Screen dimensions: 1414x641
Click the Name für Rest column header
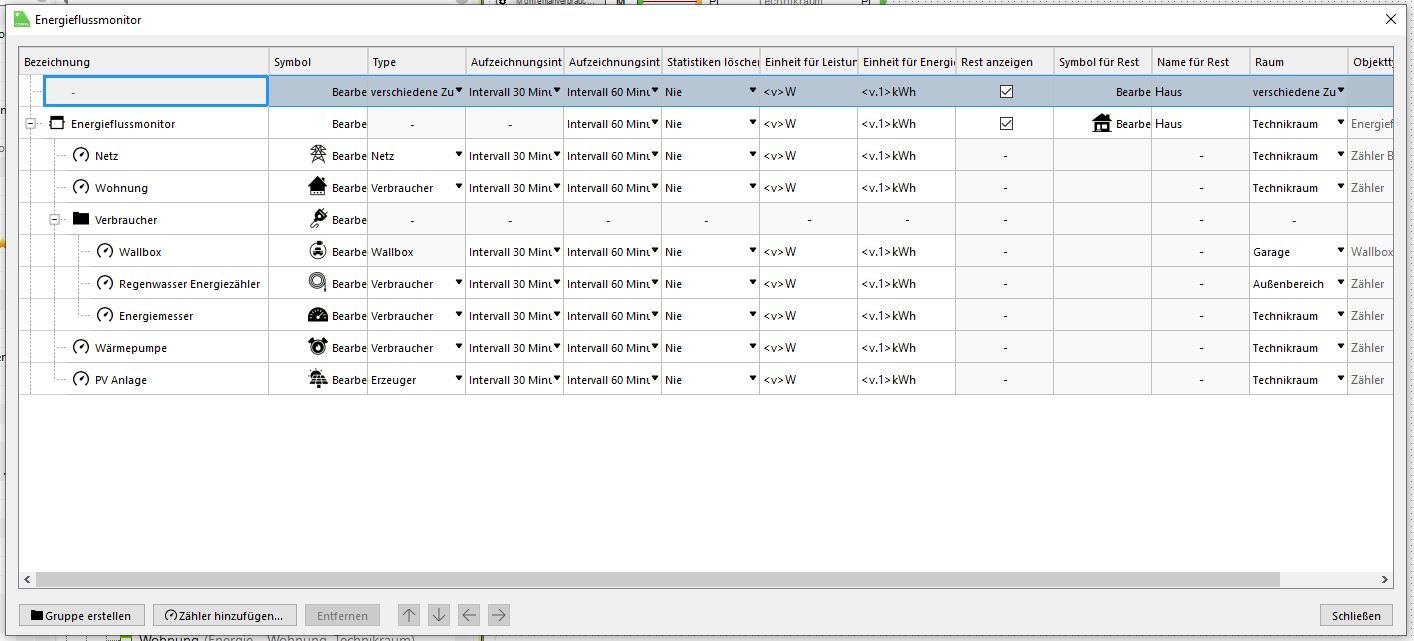coord(1200,61)
